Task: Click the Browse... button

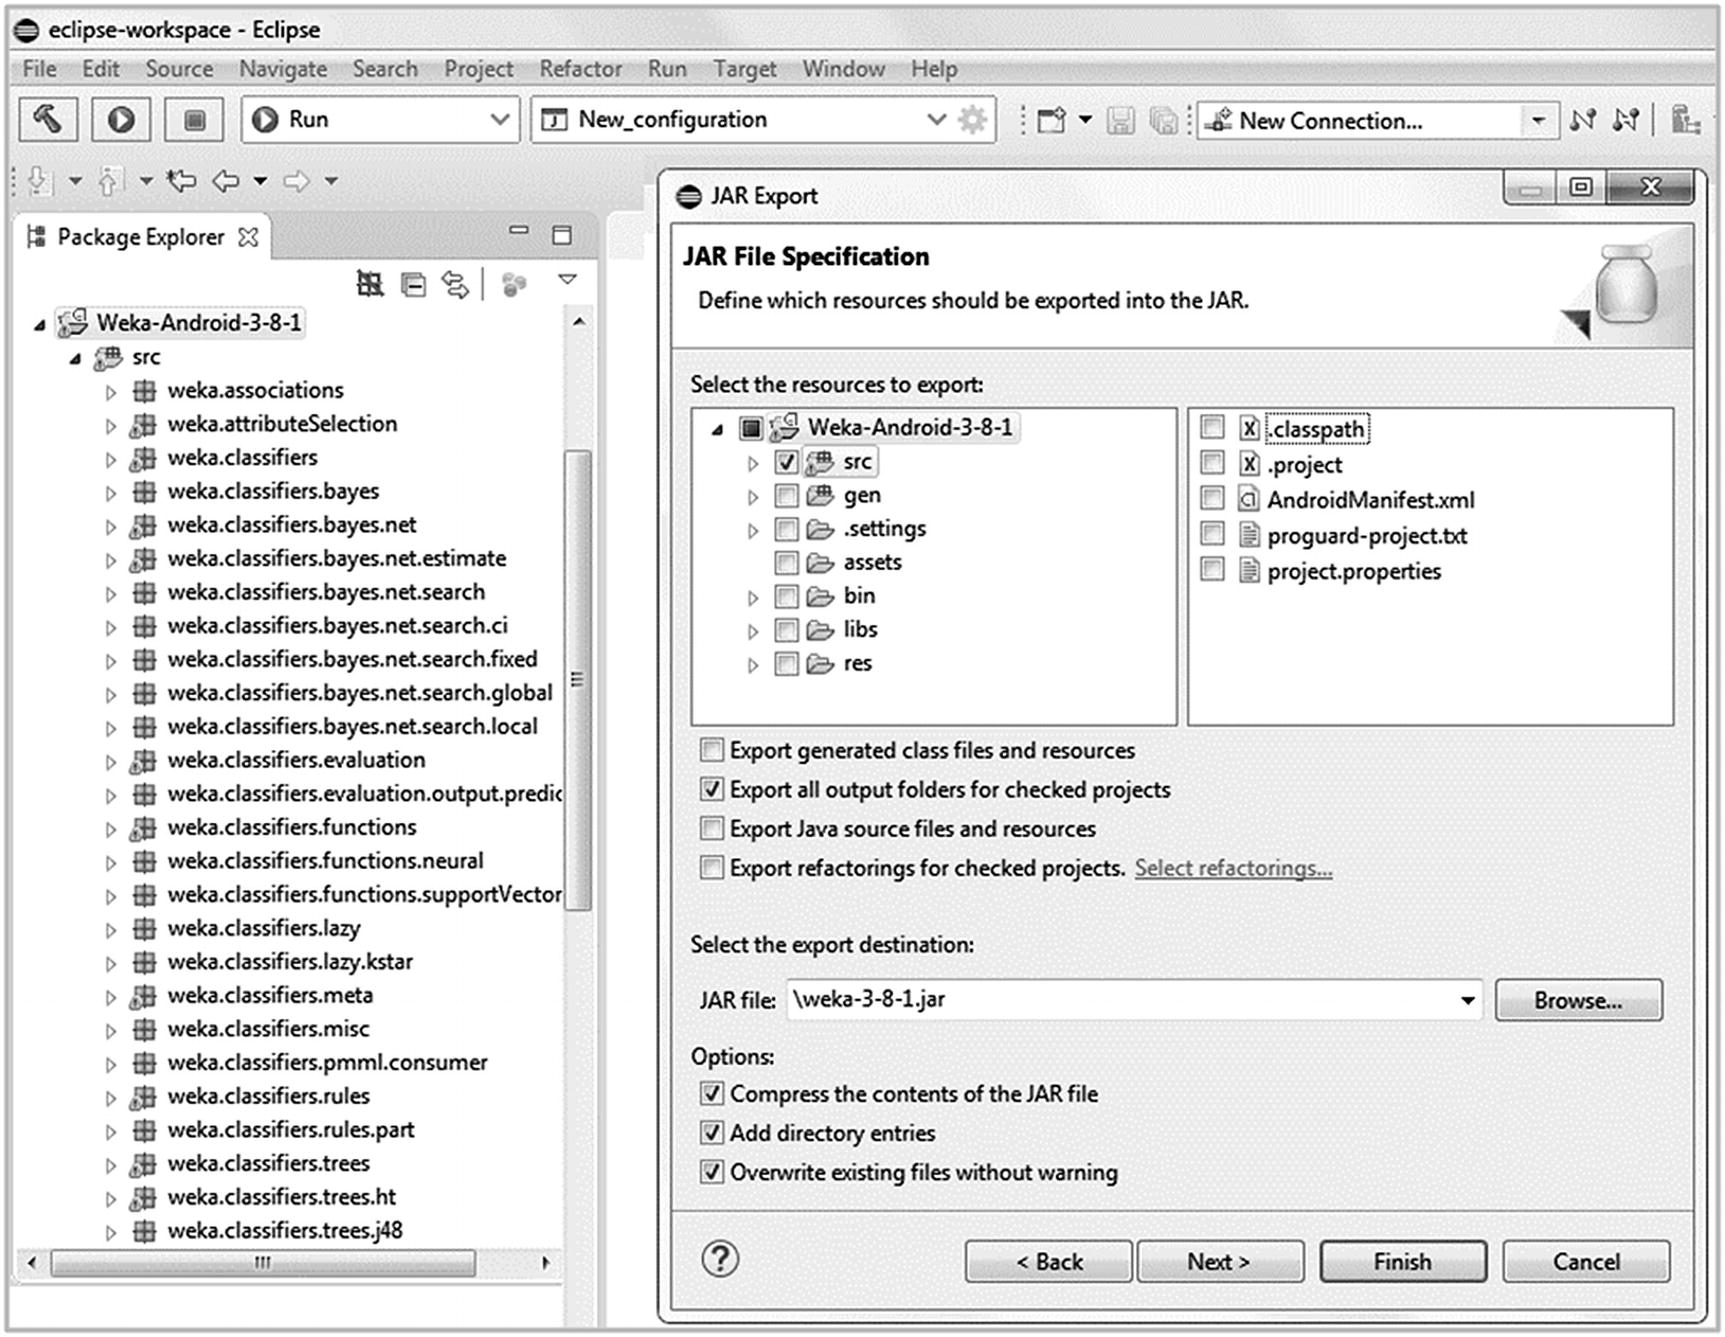Action: 1578,1000
